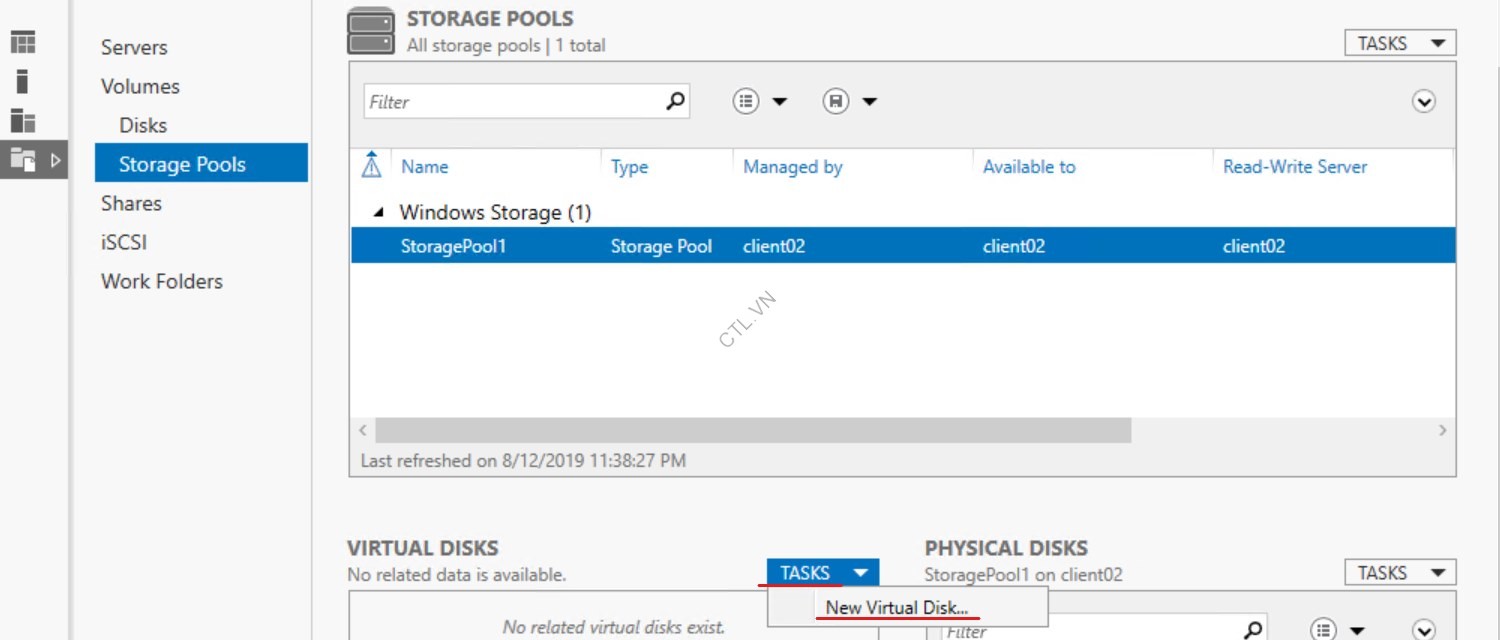
Task: Click the filter criteria list icon
Action: [745, 101]
